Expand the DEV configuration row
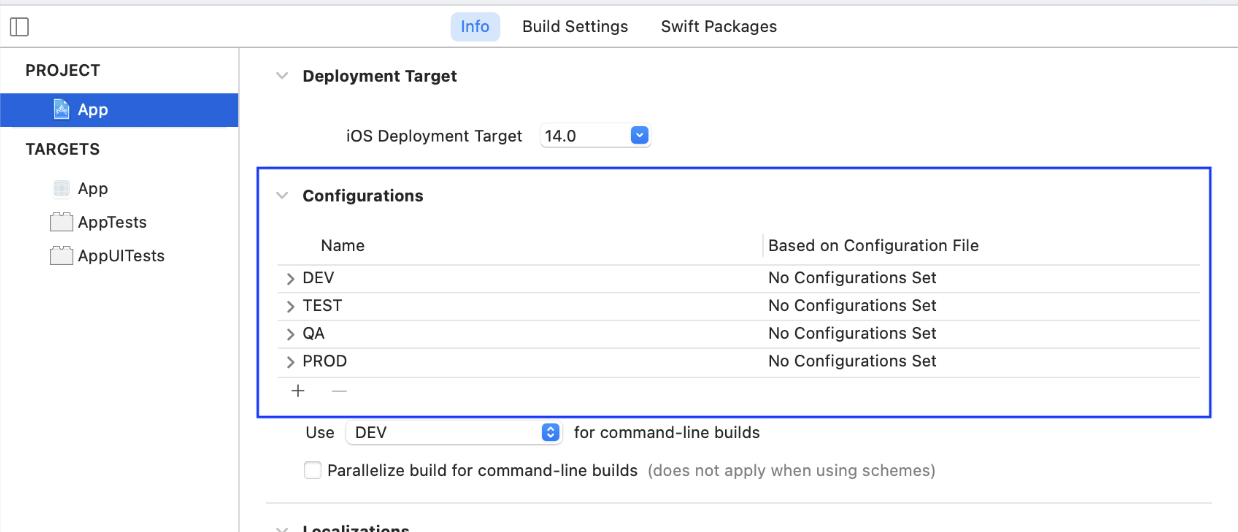 [x=291, y=278]
